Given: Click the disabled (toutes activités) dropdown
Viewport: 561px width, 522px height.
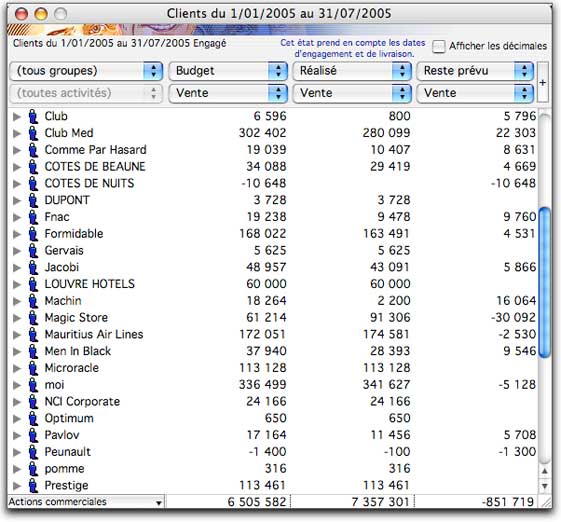Looking at the screenshot, I should coord(86,93).
